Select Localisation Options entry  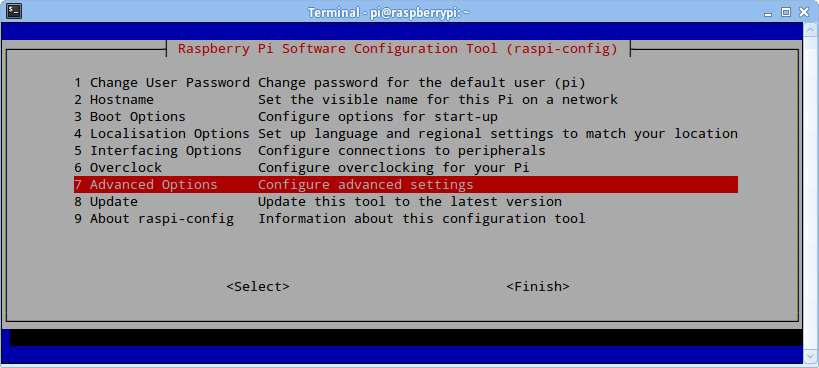coord(406,134)
